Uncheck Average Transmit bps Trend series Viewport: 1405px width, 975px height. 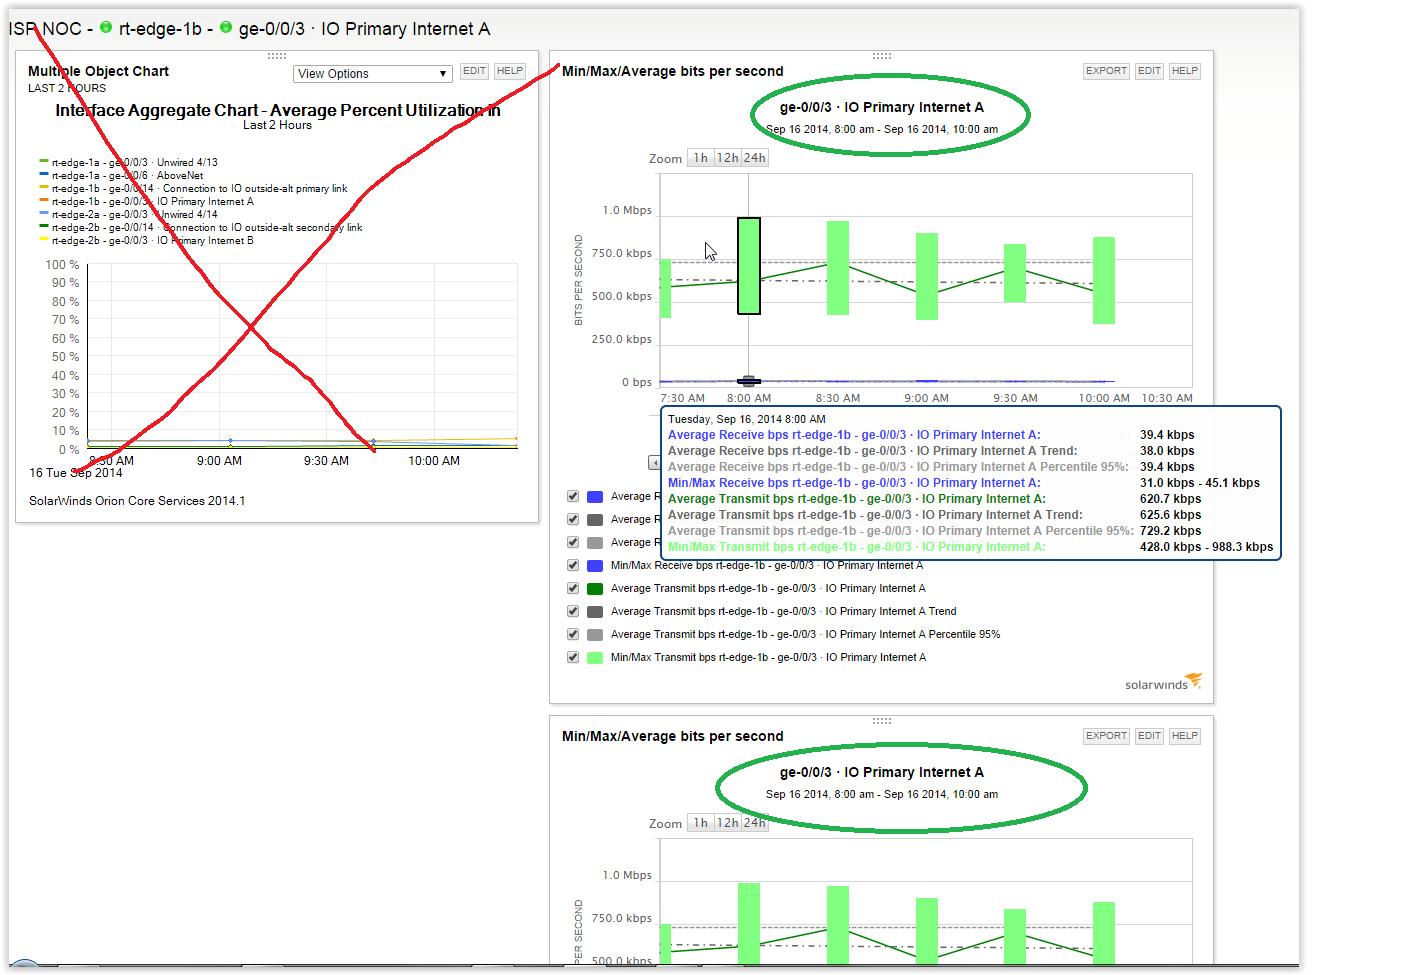(x=573, y=611)
